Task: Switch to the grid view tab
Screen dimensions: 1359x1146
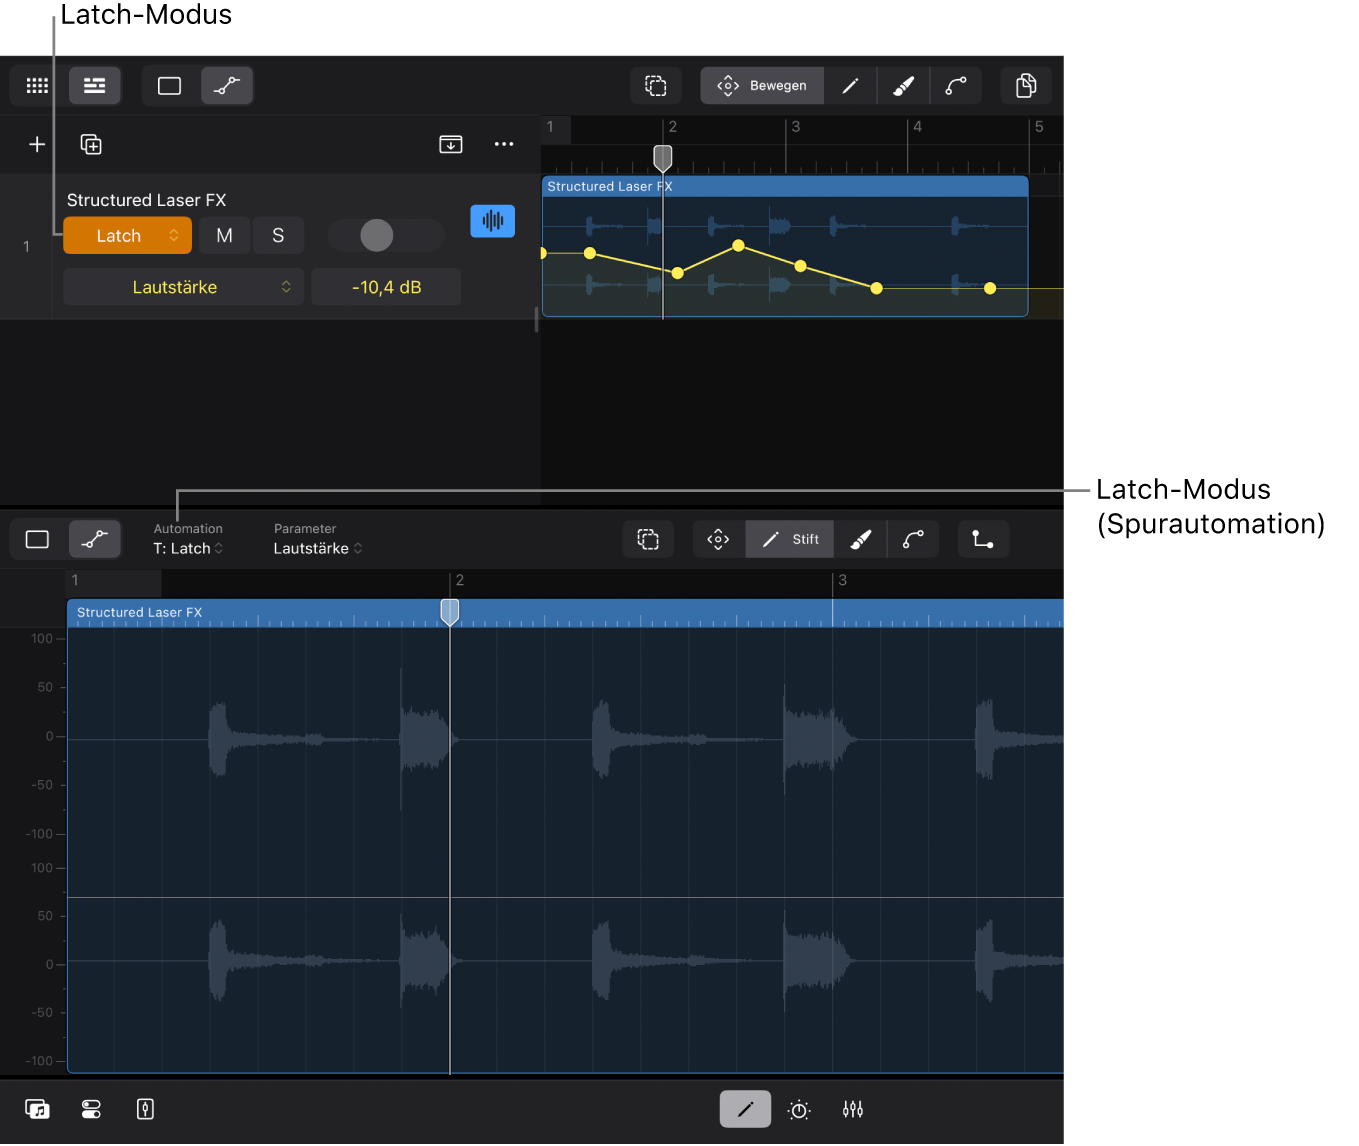Action: tap(37, 86)
